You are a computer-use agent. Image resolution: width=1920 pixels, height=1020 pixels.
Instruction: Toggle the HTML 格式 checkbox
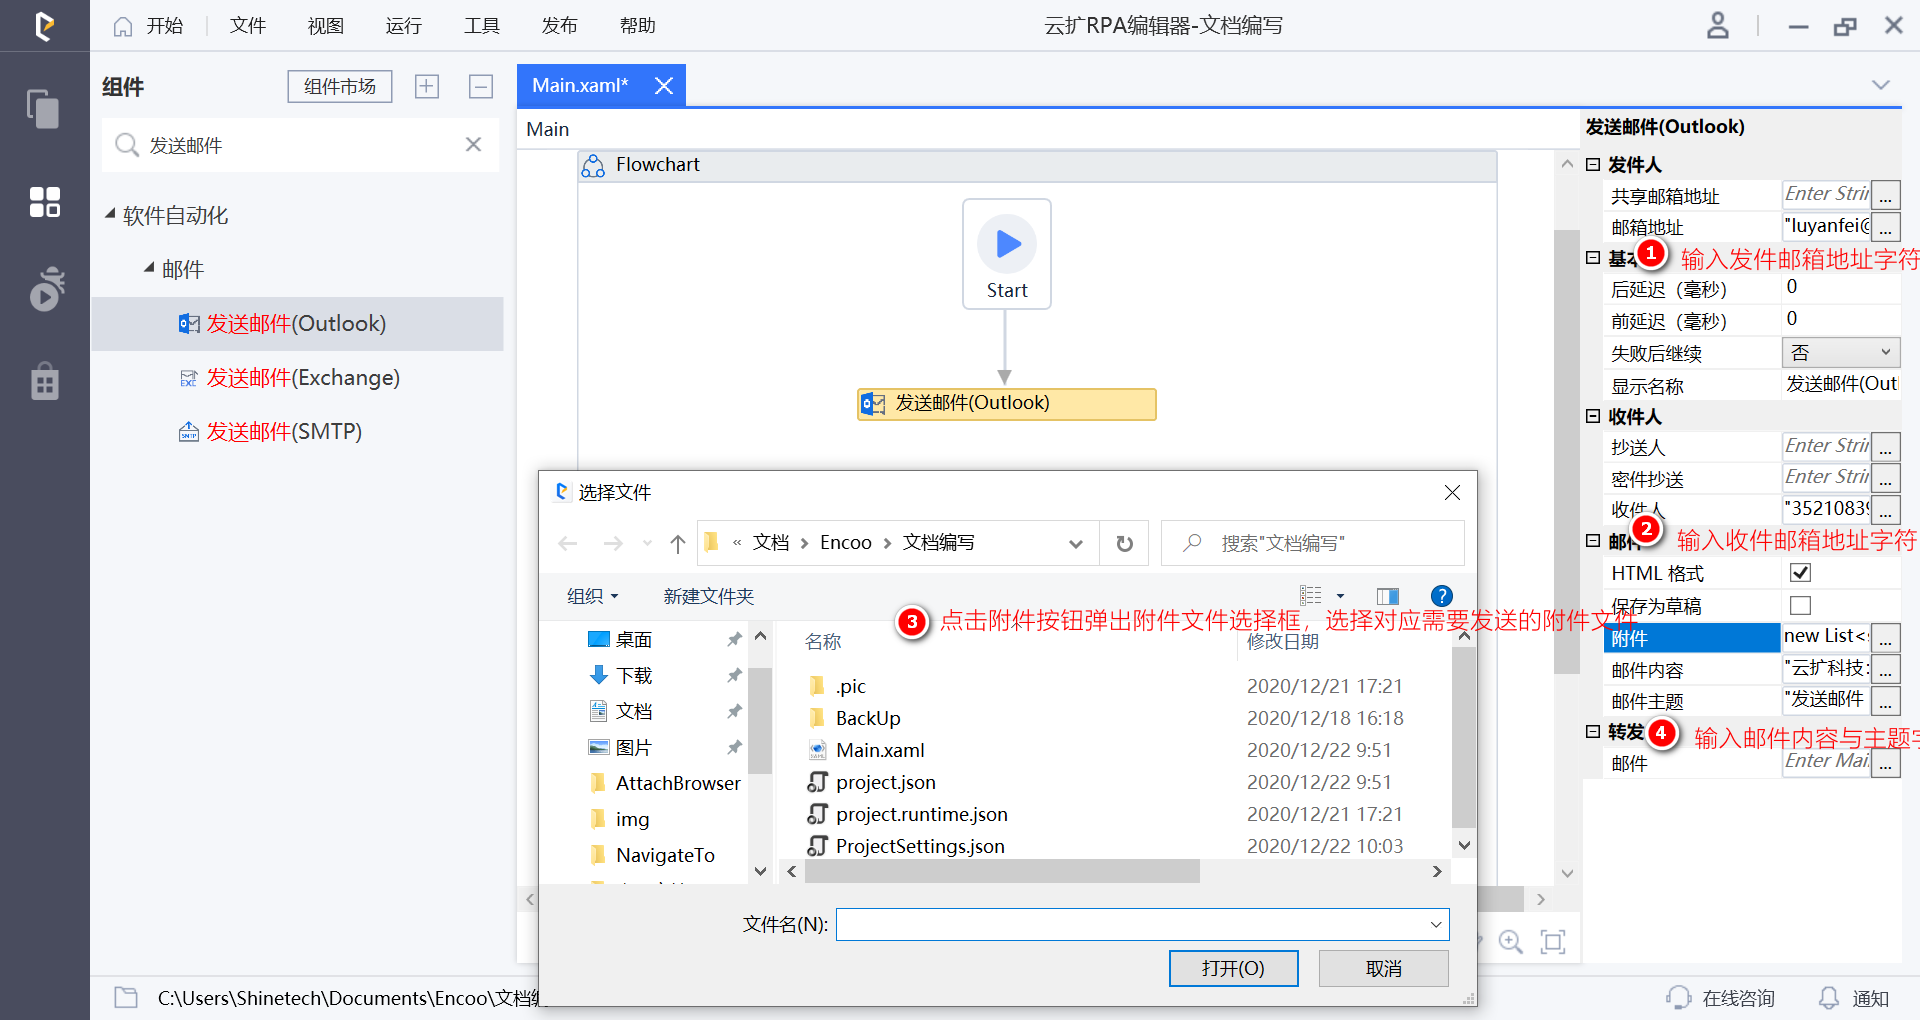pyautogui.click(x=1800, y=573)
